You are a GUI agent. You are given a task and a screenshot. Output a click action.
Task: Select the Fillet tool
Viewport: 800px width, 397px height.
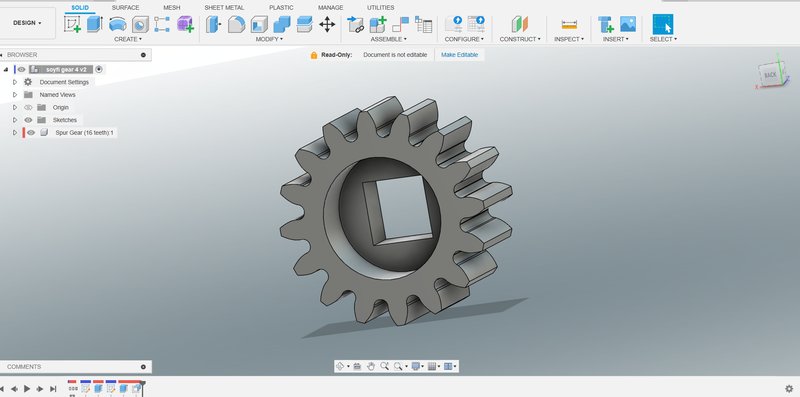pyautogui.click(x=236, y=24)
